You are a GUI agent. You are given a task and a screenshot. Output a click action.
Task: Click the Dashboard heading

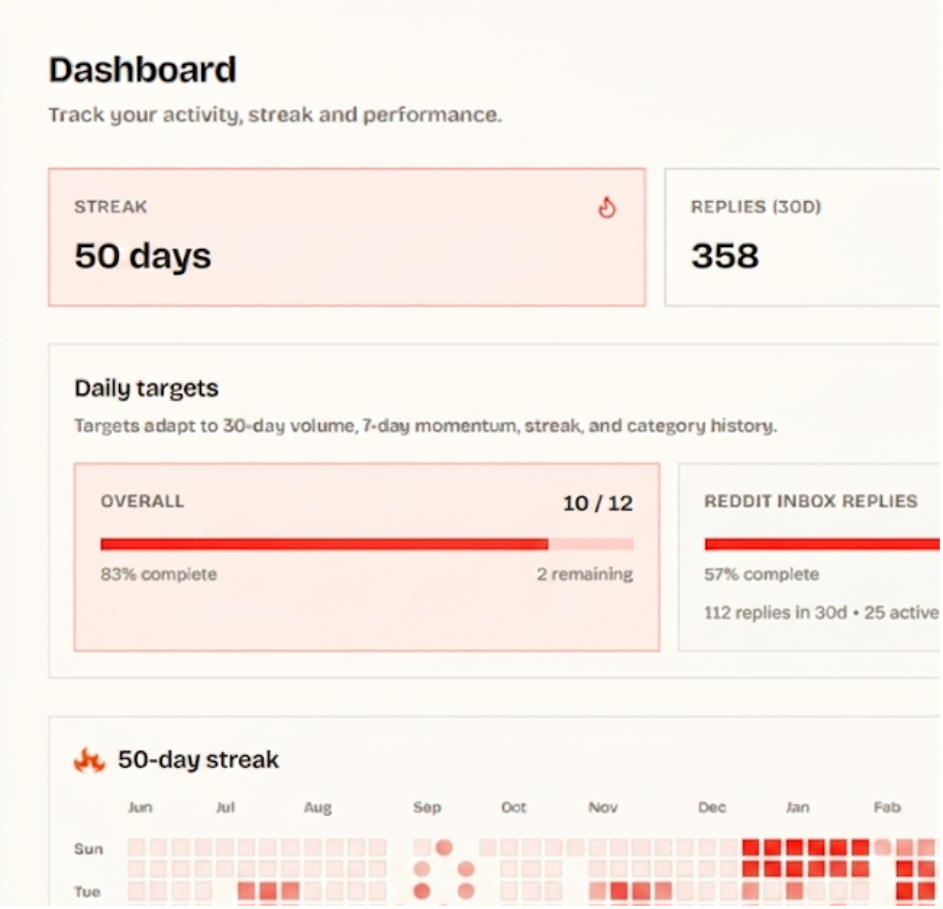143,70
